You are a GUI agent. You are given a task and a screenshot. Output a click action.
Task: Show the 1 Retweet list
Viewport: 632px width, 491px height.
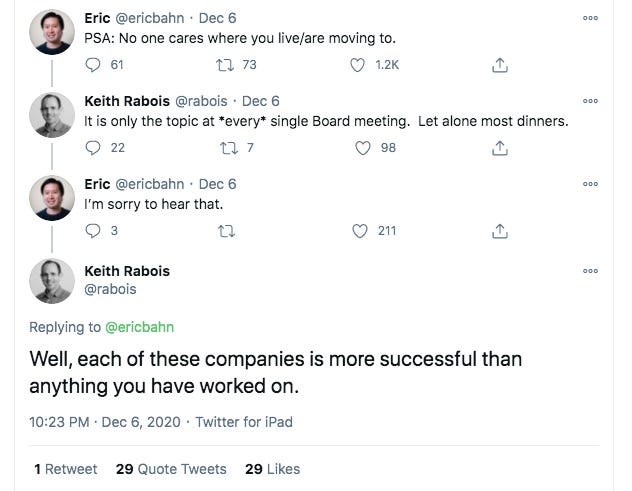(65, 469)
